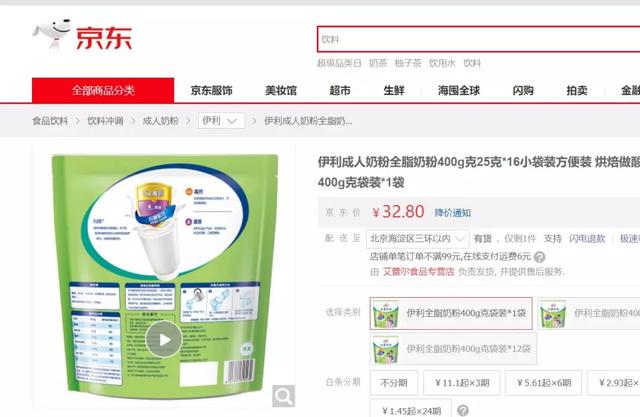Select 伊利全脂奶粉400g克袋装*12袋 option
Screen dimensions: 640x417
point(453,348)
